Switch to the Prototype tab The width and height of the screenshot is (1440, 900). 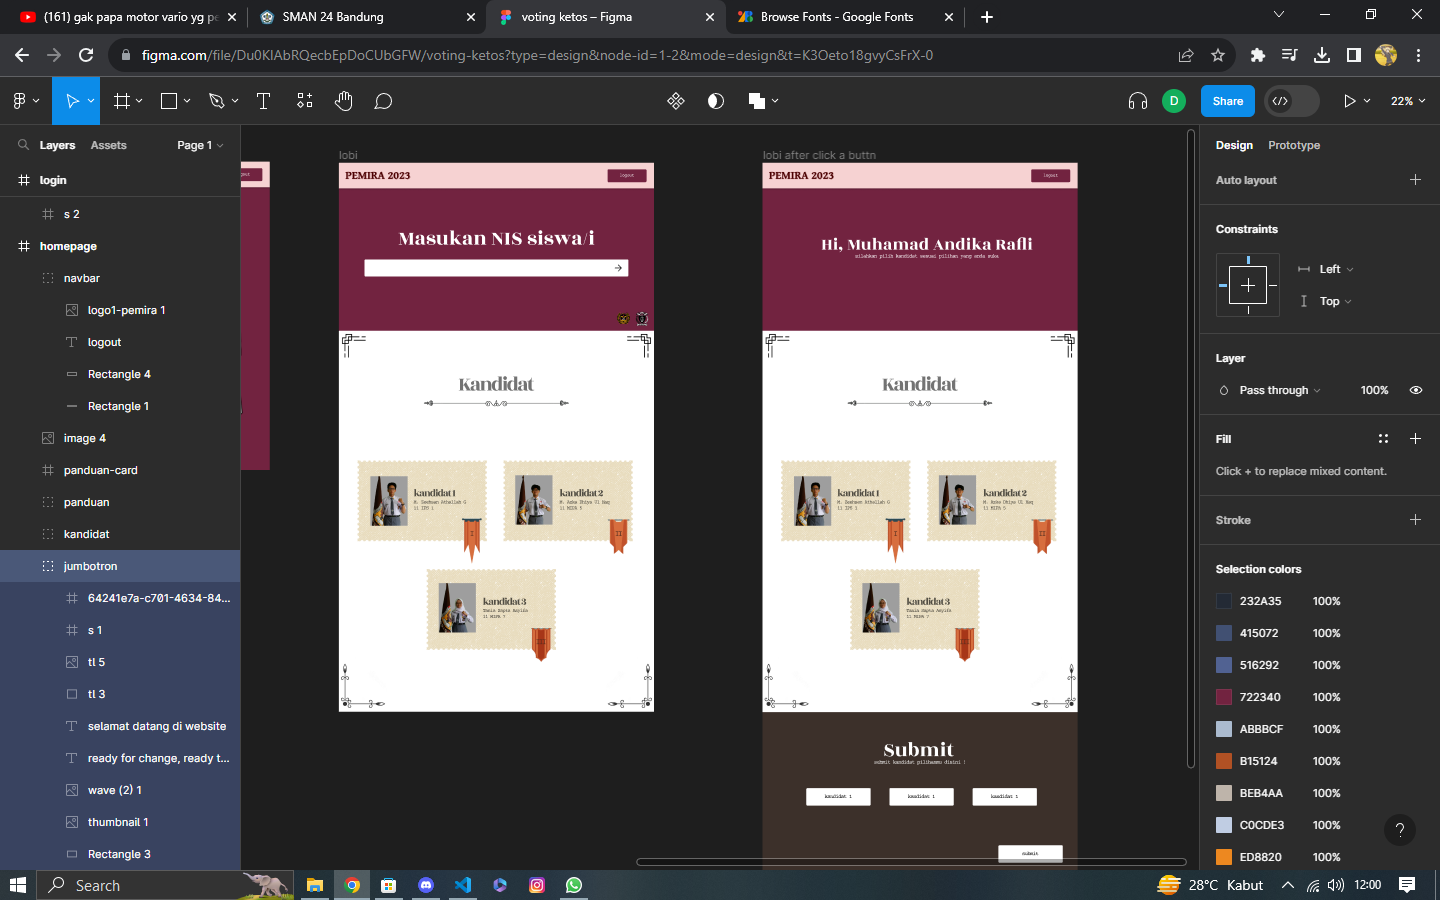(1294, 145)
